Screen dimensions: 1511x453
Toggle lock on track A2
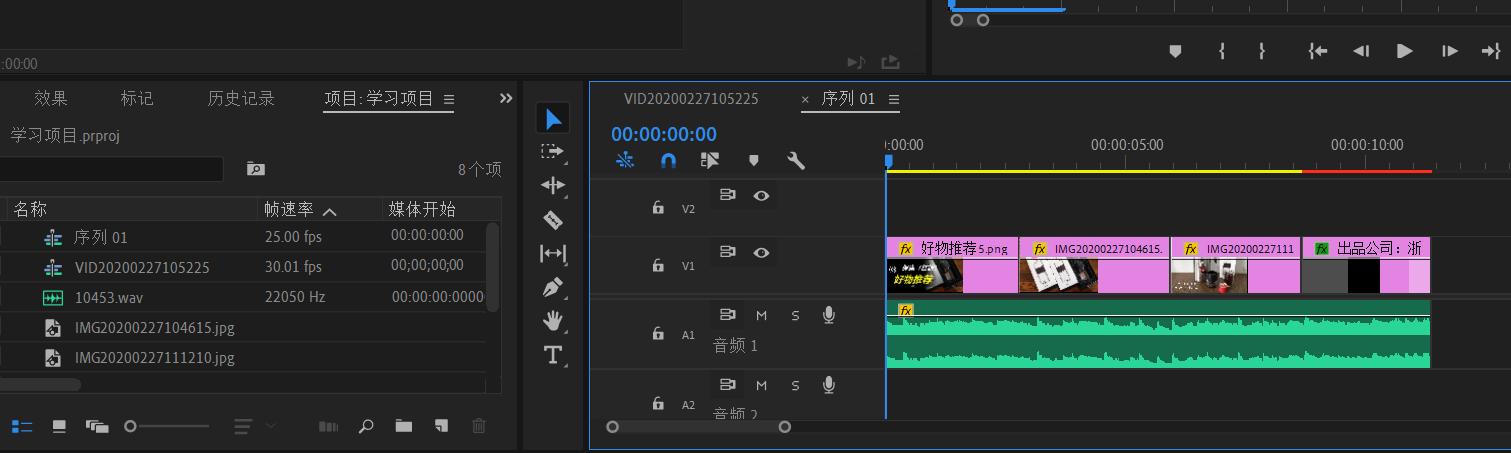[658, 404]
